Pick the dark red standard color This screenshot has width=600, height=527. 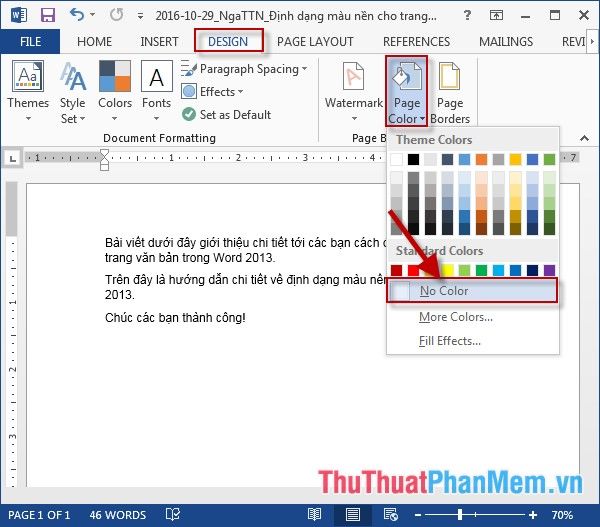coord(396,270)
